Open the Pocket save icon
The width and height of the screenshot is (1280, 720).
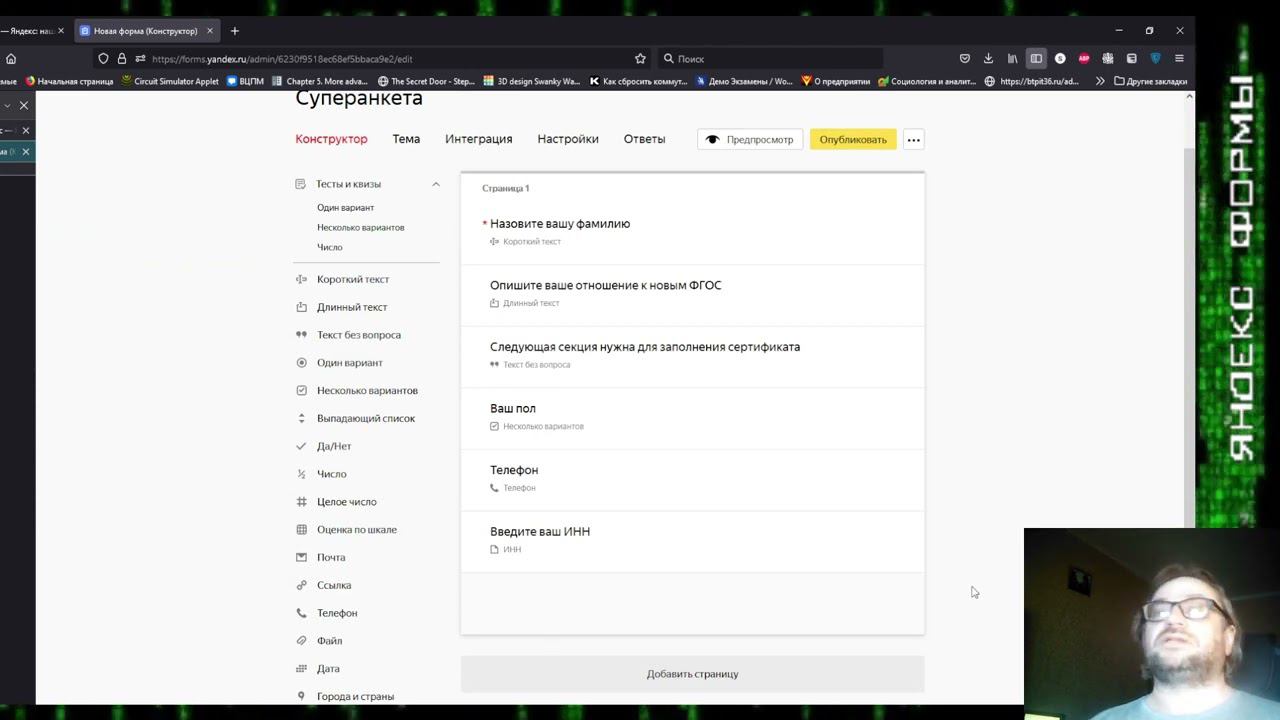(964, 59)
